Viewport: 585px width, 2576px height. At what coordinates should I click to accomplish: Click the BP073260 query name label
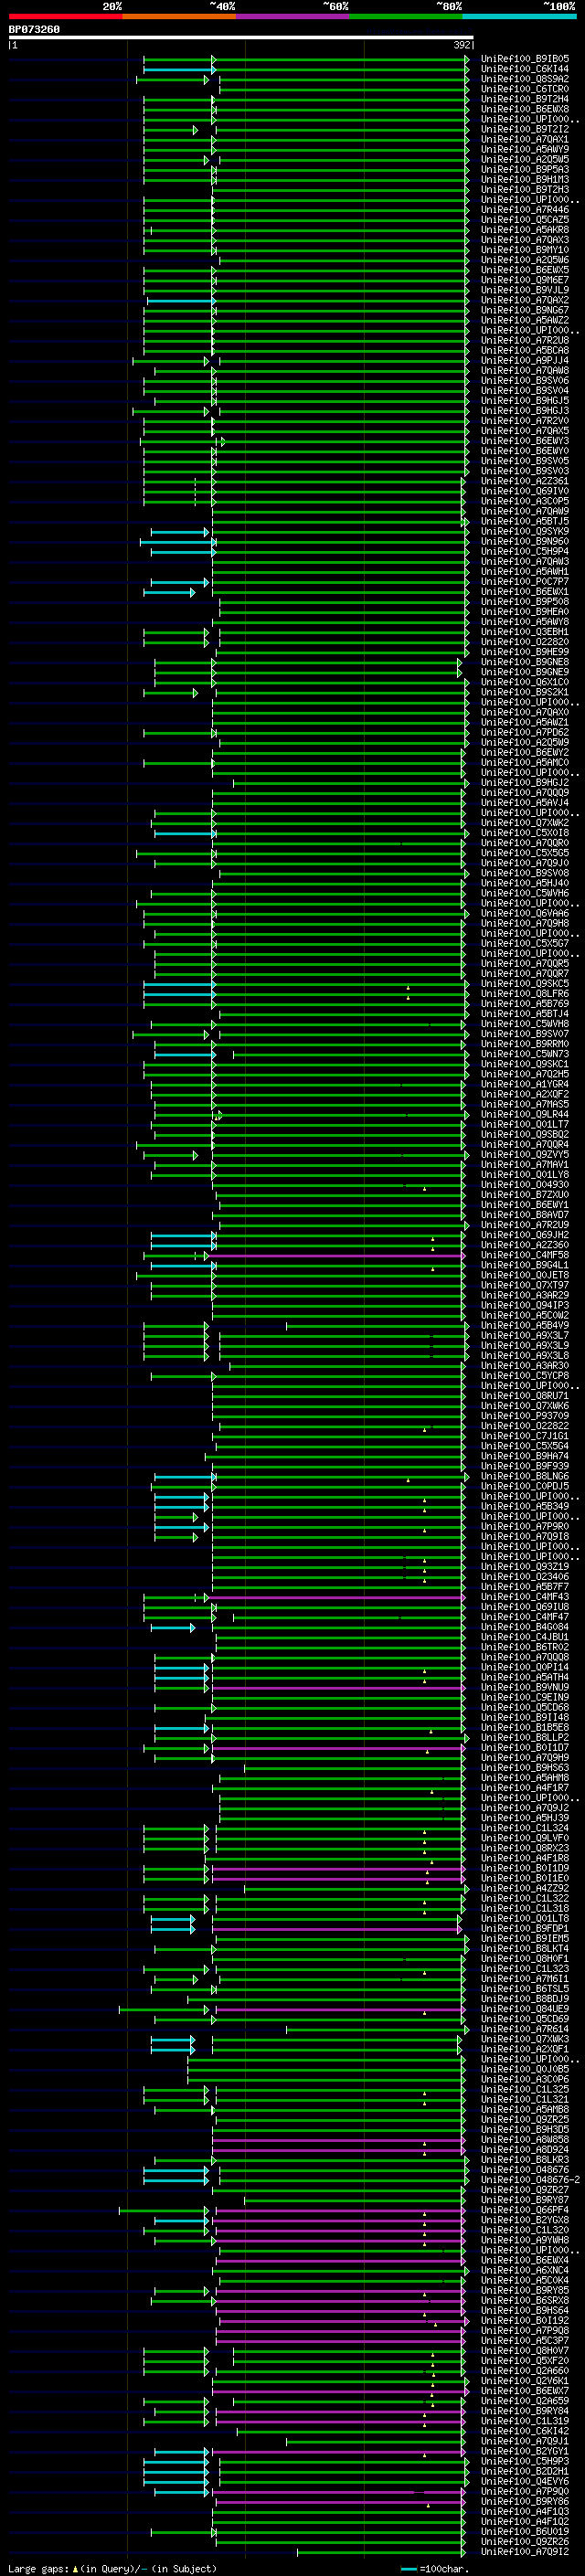tap(34, 30)
